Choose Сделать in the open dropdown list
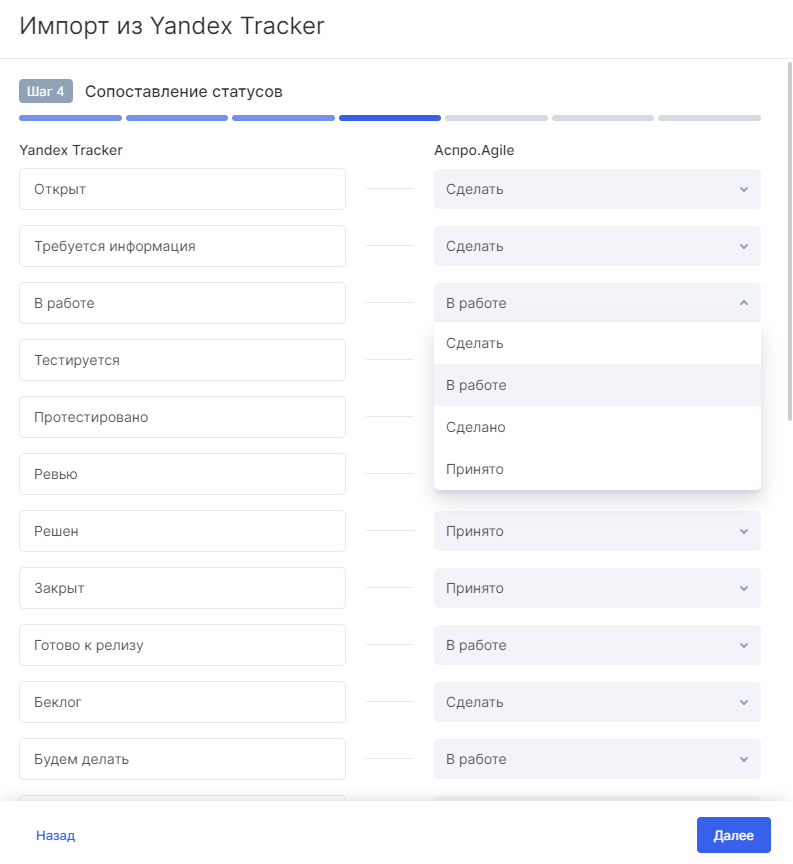The image size is (793, 864). tap(597, 343)
